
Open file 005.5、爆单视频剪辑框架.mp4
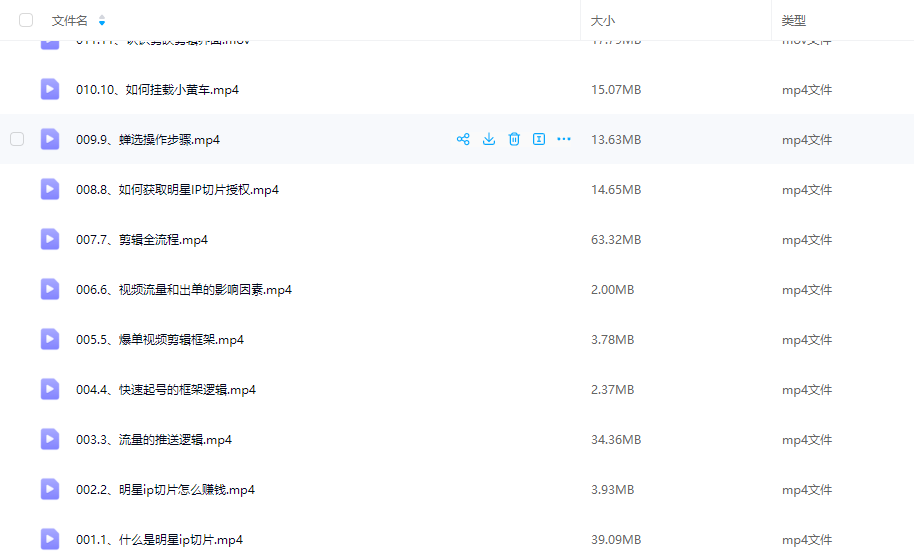pos(160,340)
